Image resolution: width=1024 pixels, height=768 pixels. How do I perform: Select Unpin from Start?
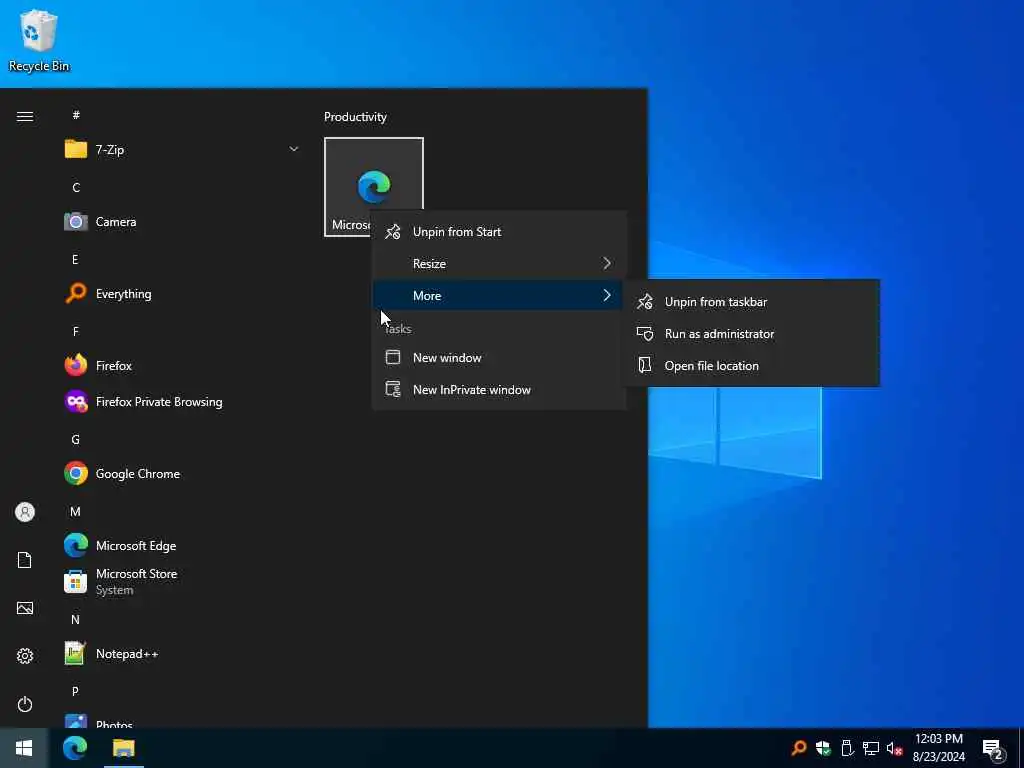[500, 232]
